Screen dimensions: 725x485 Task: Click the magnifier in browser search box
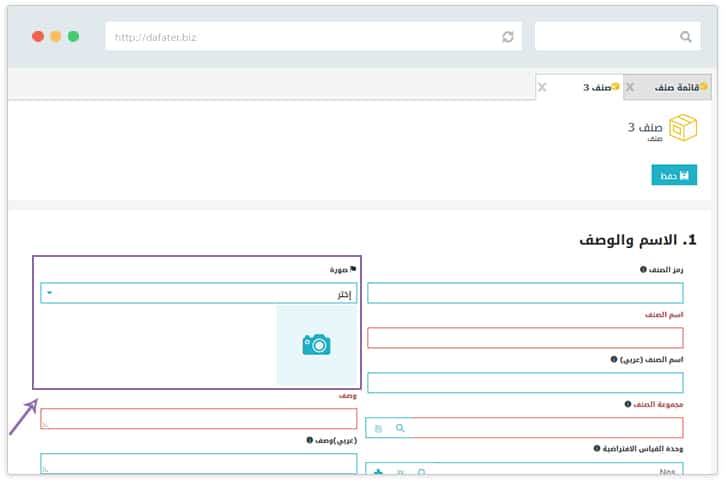686,37
